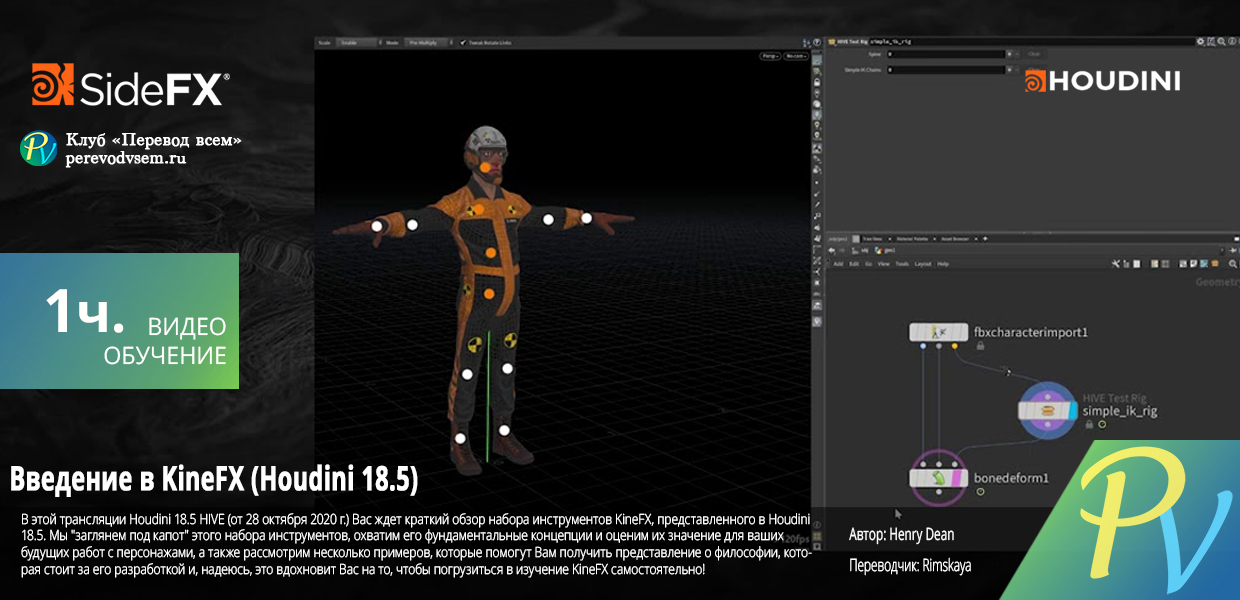Click the network editor forward arrow

click(x=842, y=250)
